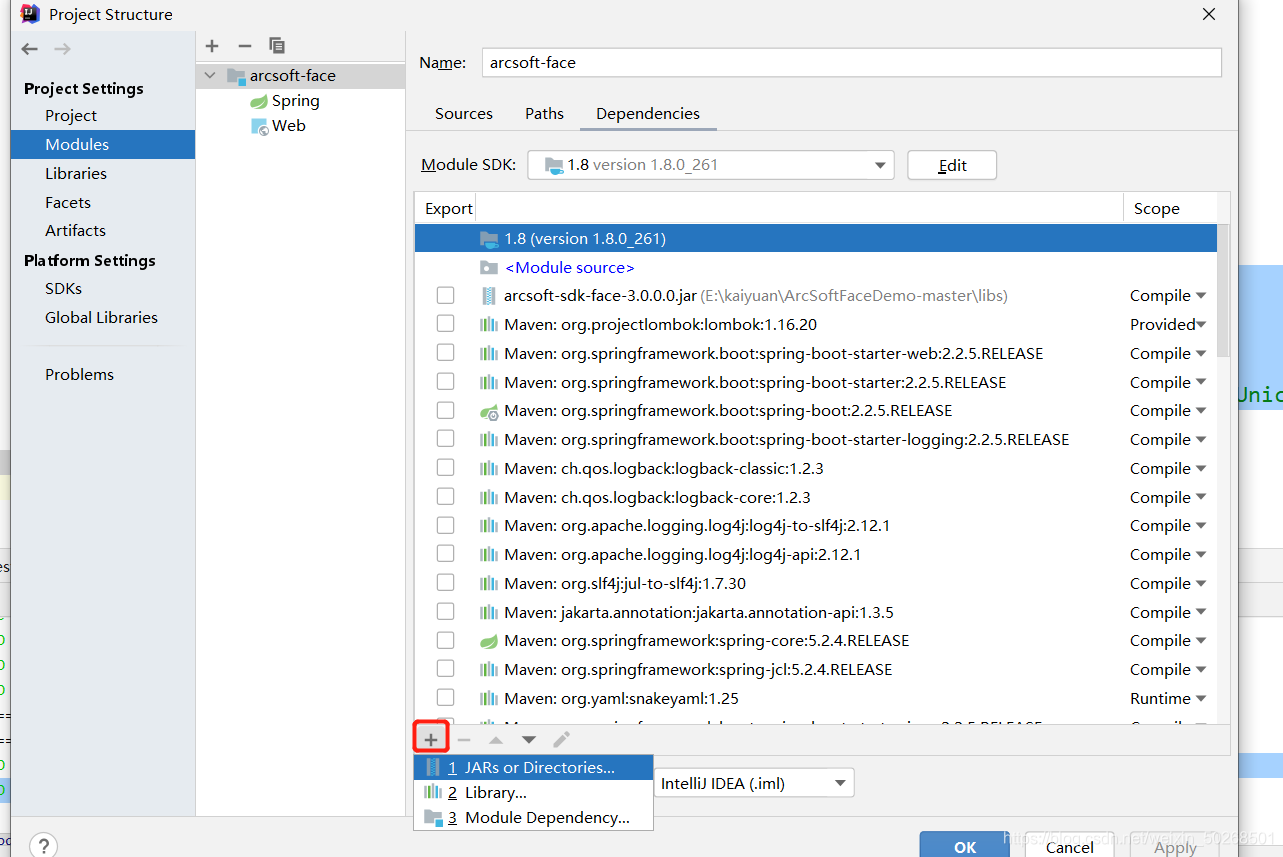
Task: Close the Project Structure dialog
Action: pos(1209,14)
